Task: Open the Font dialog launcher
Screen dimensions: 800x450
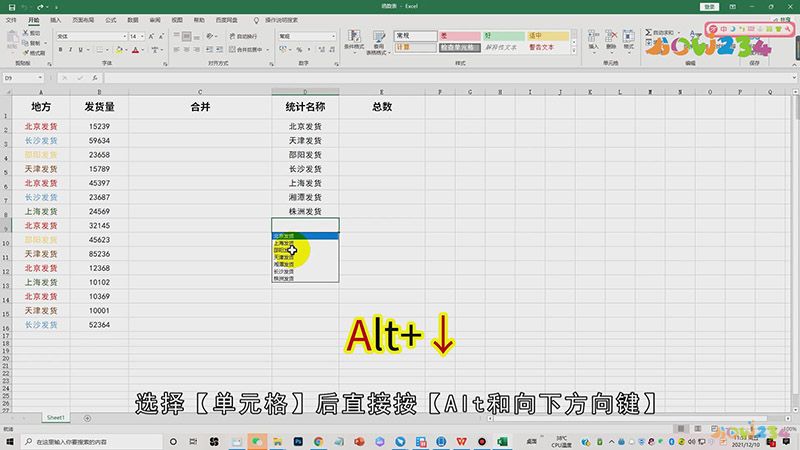Action: point(165,64)
